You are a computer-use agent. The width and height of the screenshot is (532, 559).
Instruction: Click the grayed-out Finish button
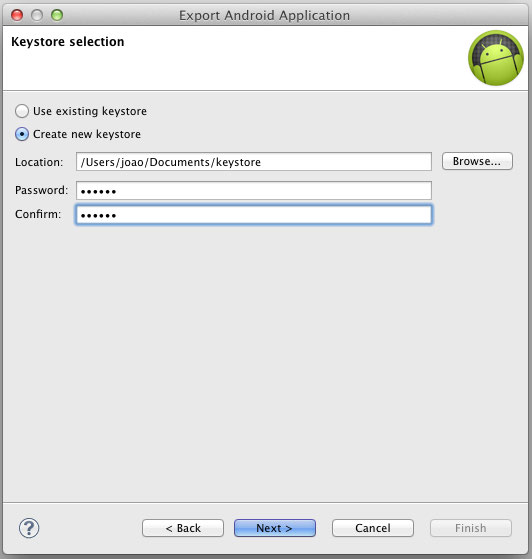tap(471, 528)
